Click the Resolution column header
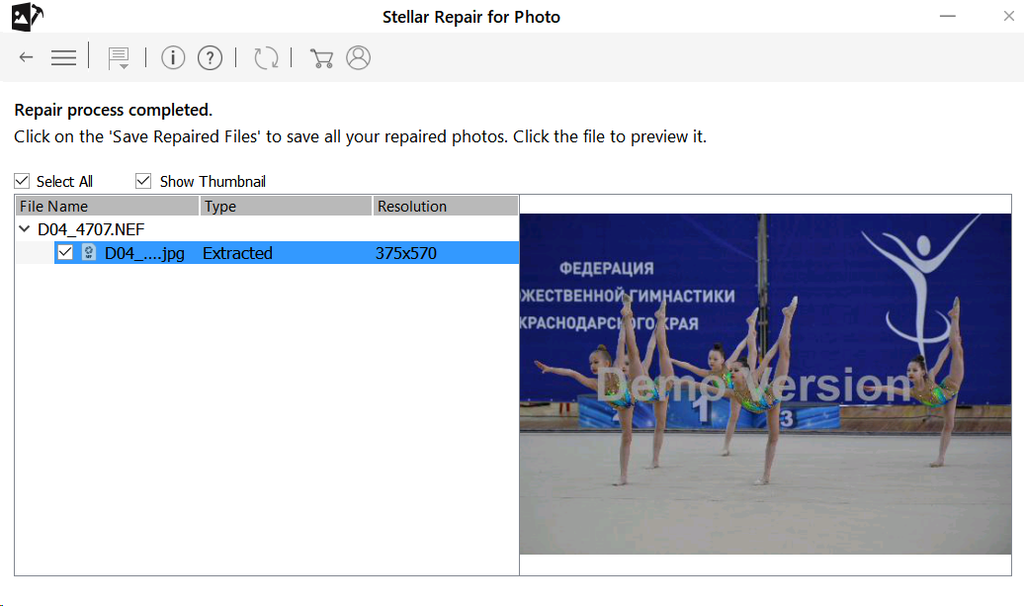 pyautogui.click(x=444, y=206)
